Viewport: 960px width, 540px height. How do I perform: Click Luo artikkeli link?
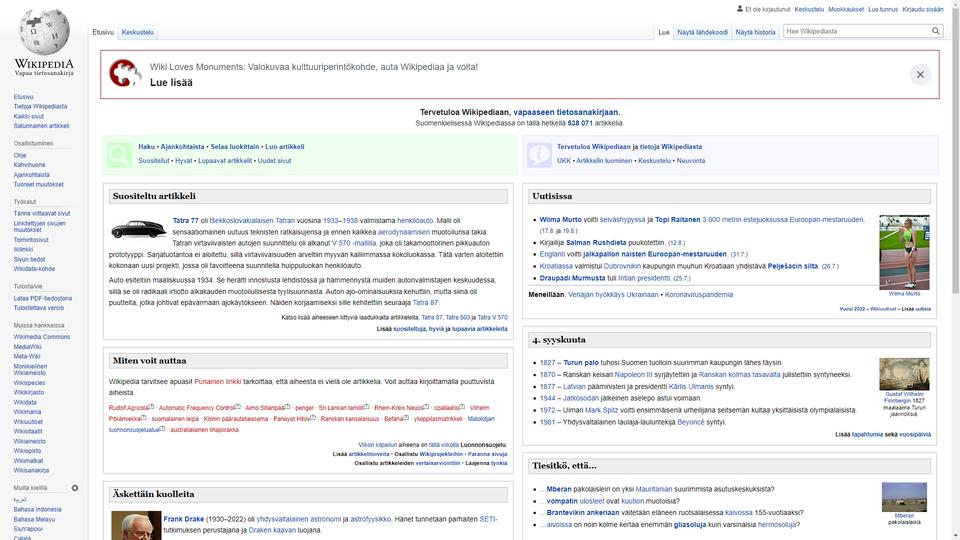[x=285, y=147]
